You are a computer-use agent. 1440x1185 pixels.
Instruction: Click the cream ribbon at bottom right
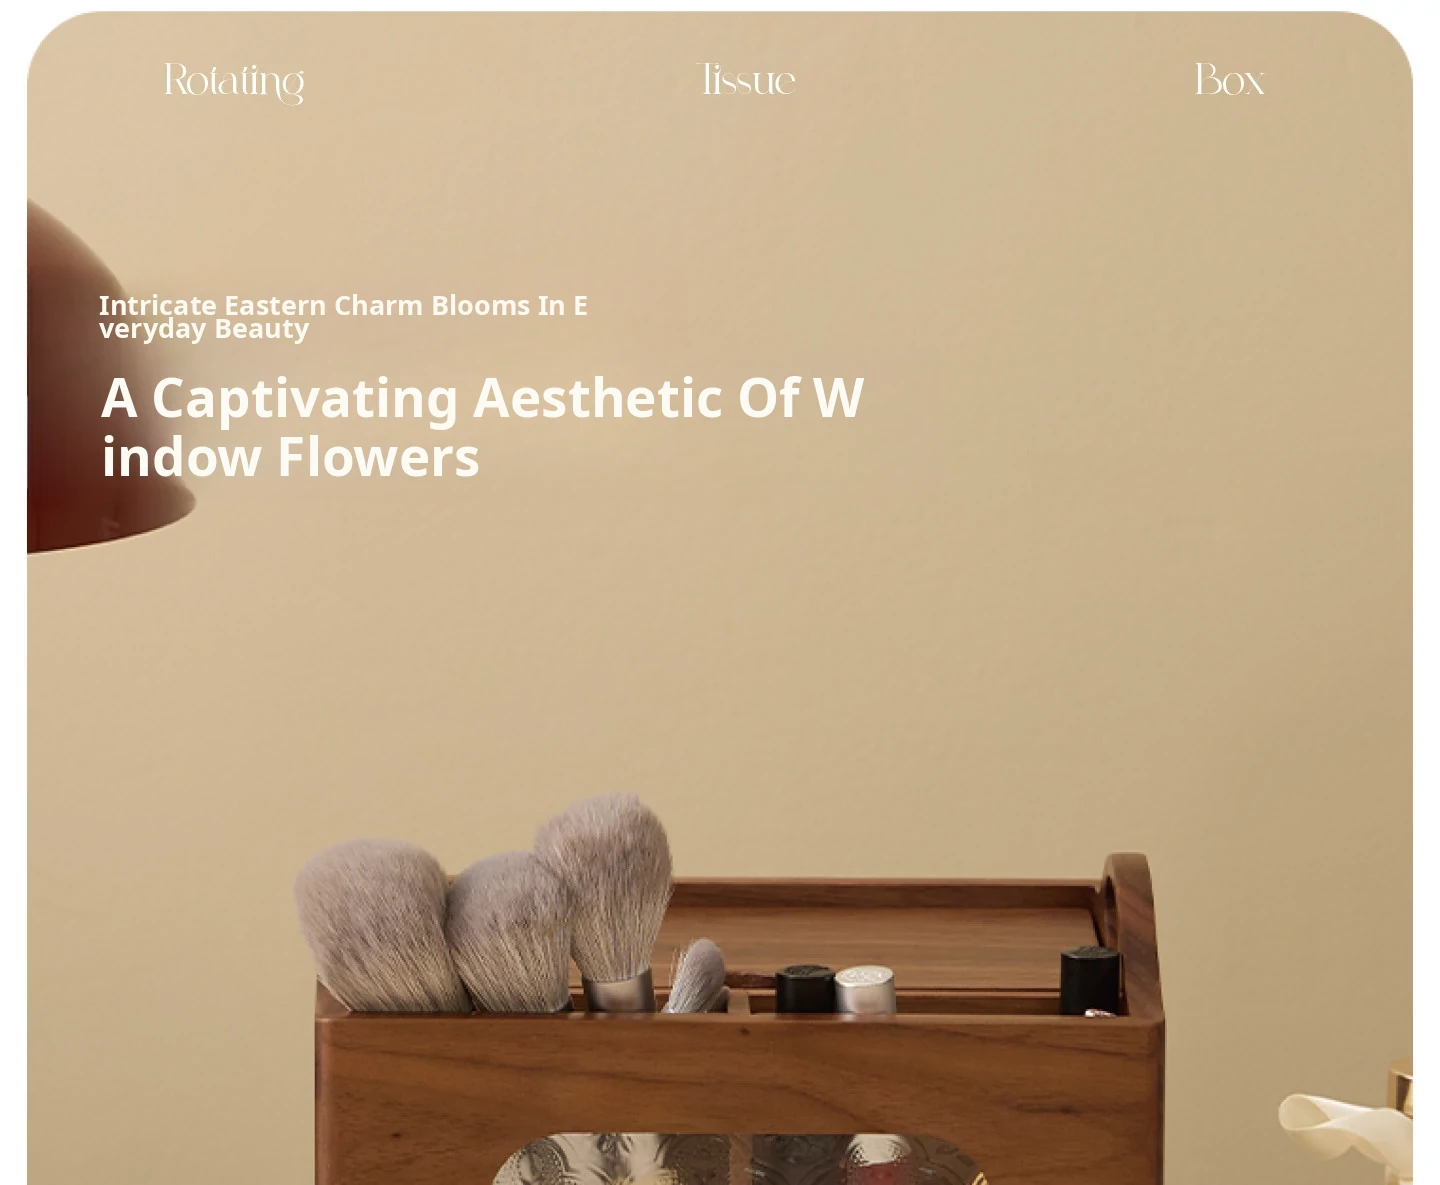click(1340, 1135)
